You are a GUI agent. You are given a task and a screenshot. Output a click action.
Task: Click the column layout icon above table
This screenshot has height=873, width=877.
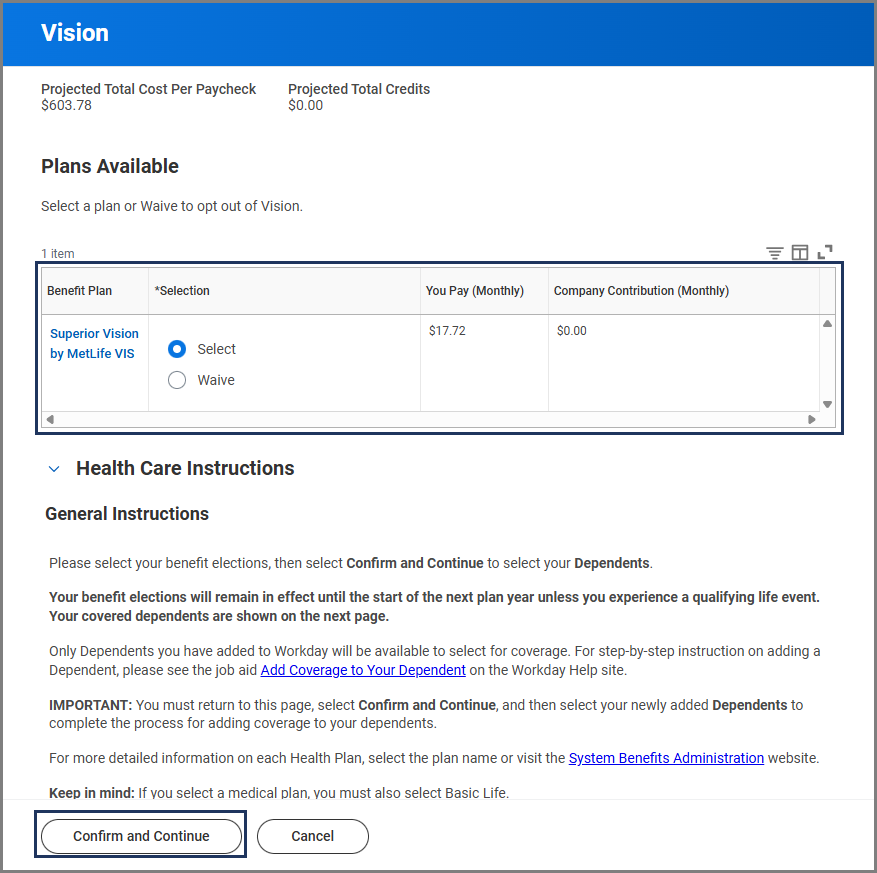pyautogui.click(x=800, y=253)
